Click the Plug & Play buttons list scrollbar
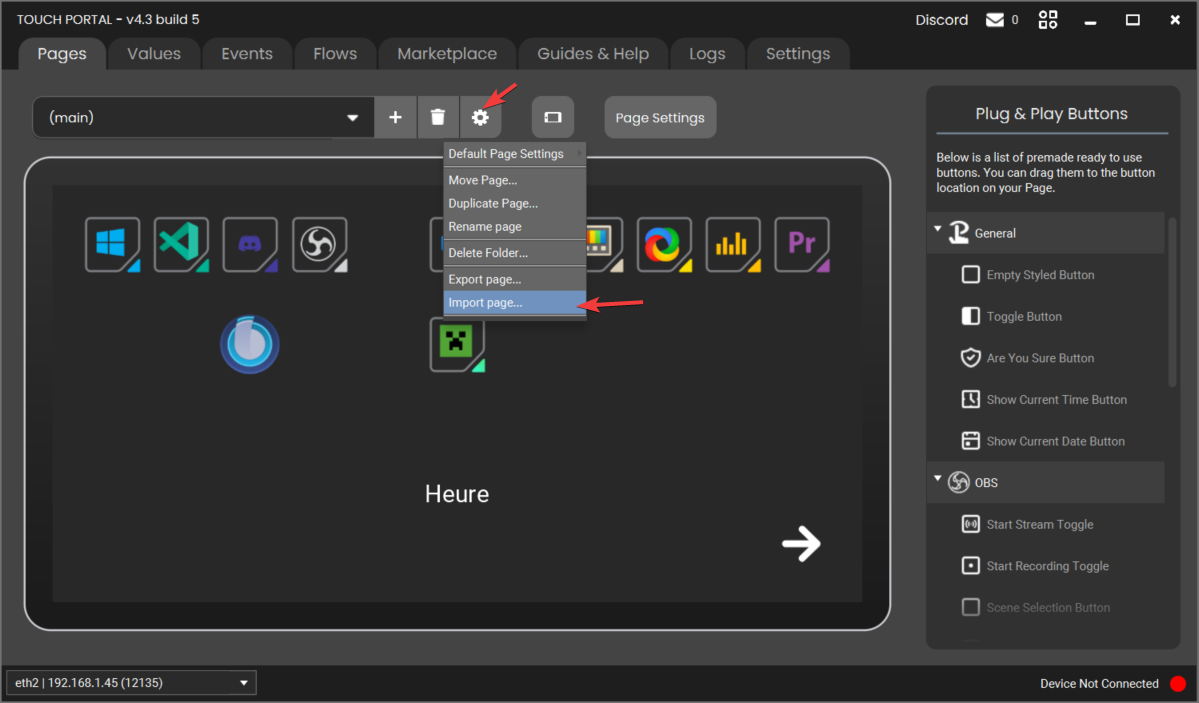 tap(1172, 301)
